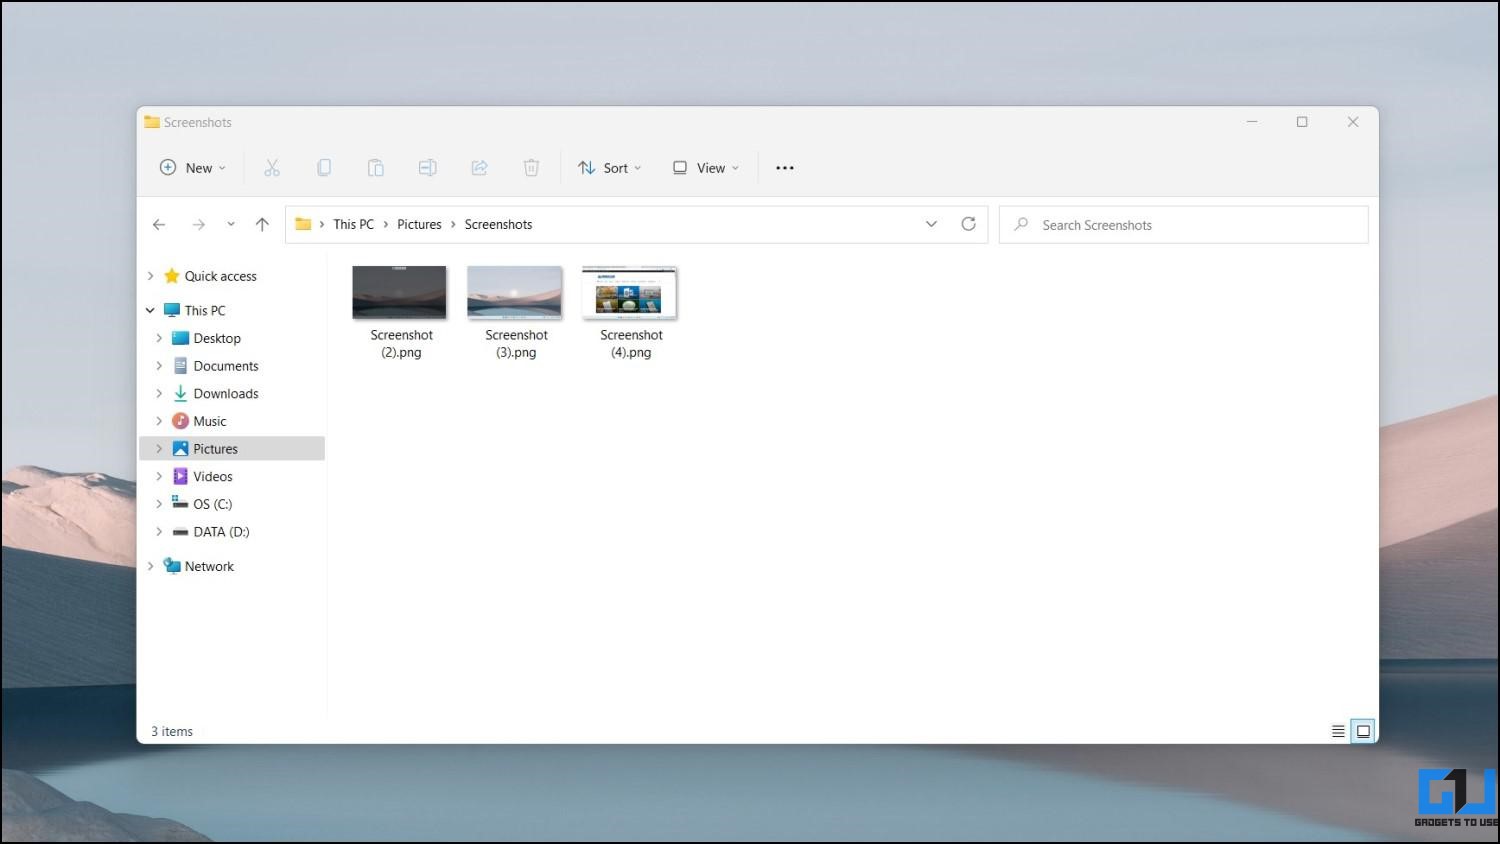Click Screenshots in the address breadcrumb
The image size is (1500, 844).
[x=498, y=224]
